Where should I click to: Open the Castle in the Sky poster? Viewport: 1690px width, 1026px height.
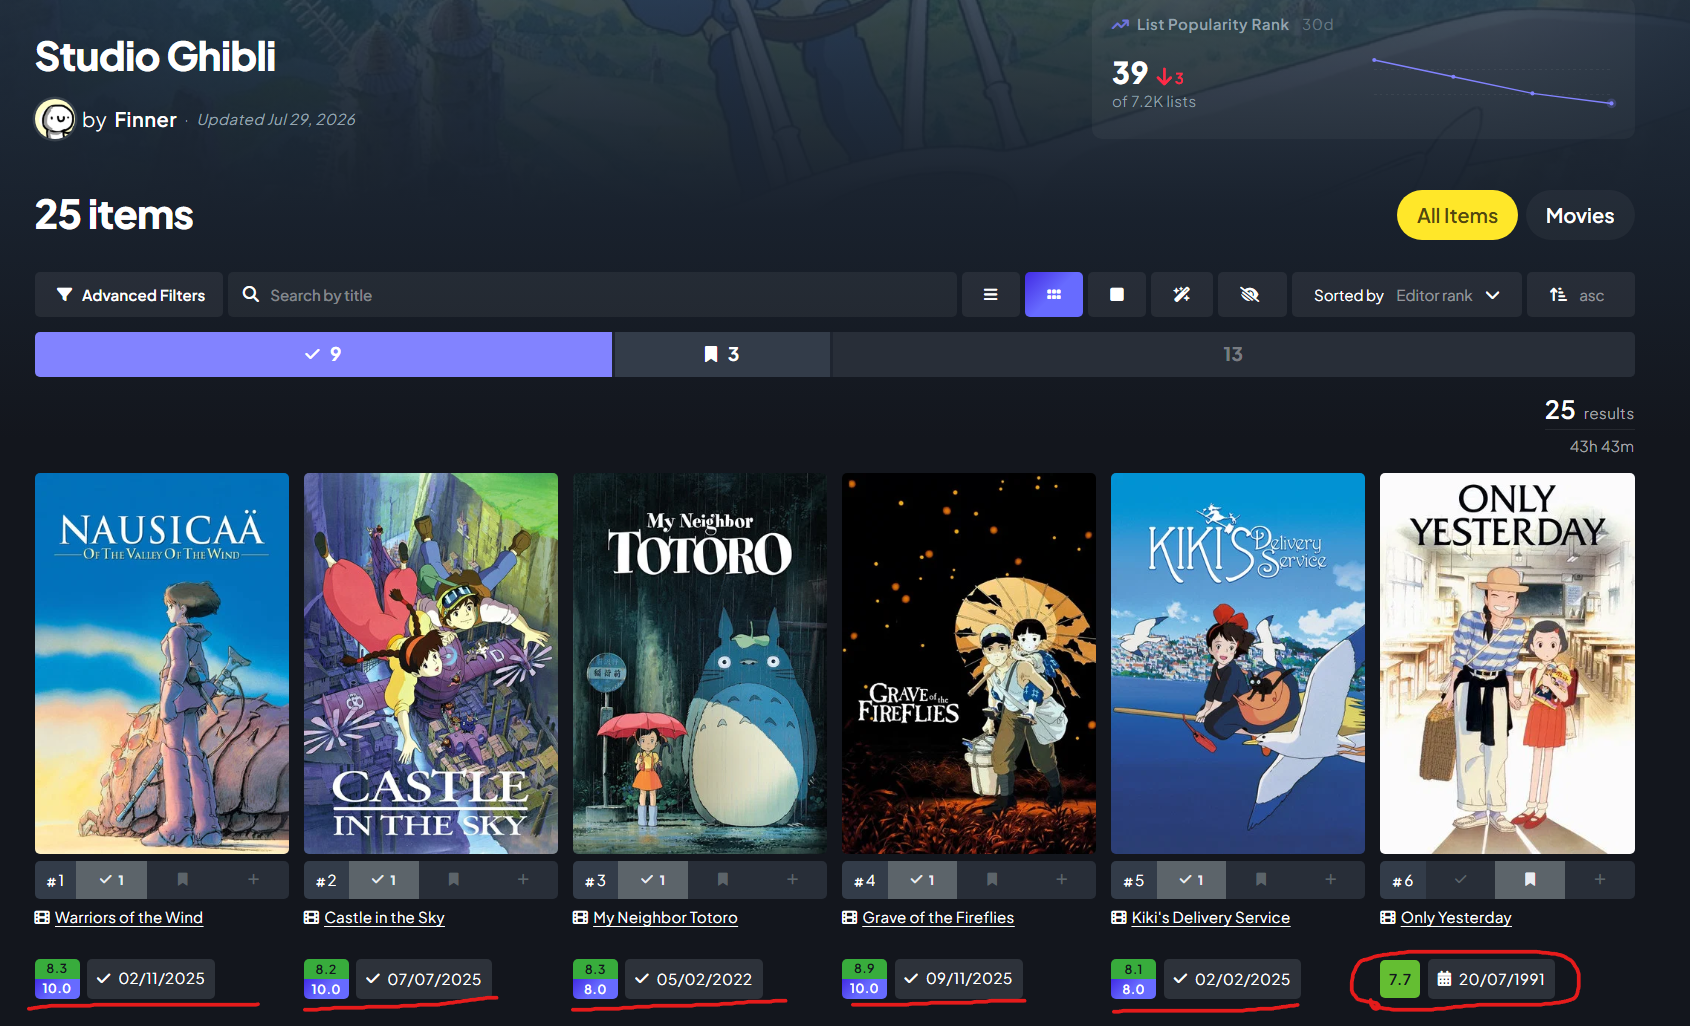point(431,663)
